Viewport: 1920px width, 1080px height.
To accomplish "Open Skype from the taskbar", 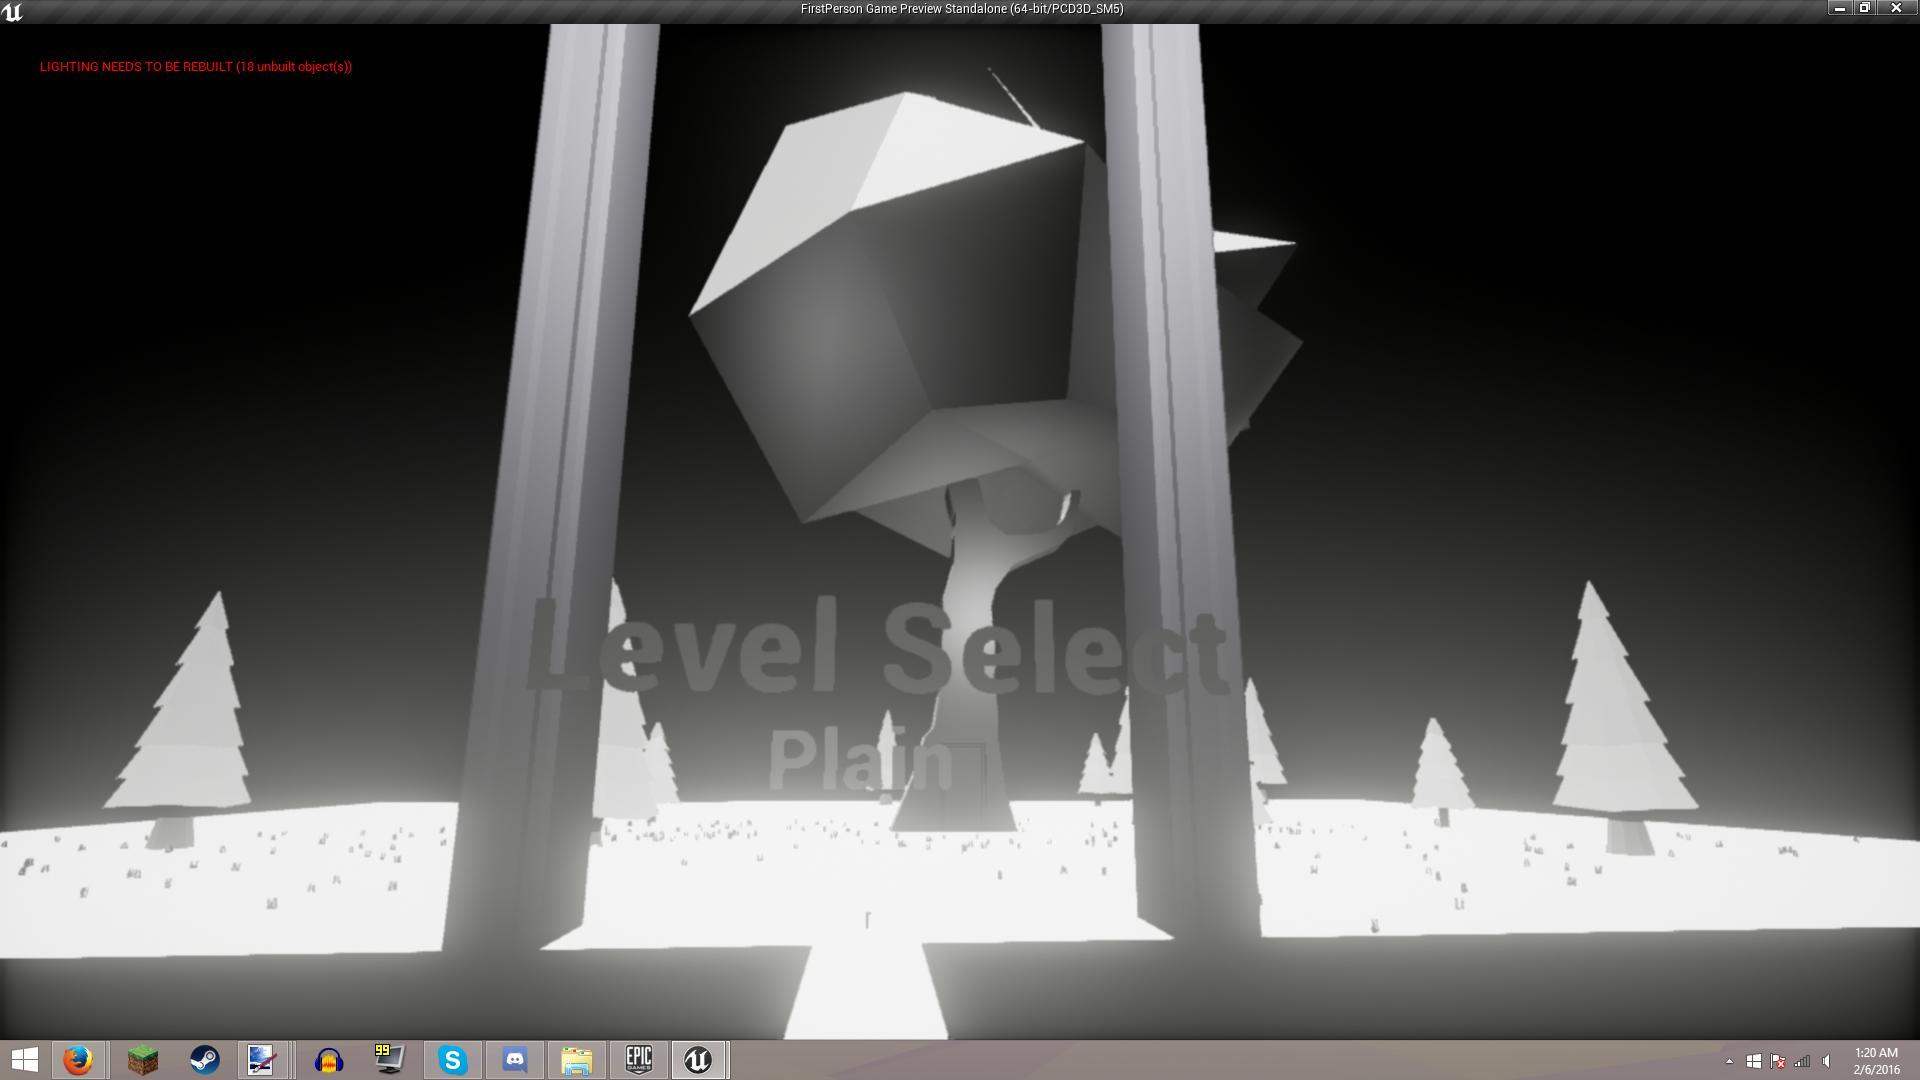I will [x=450, y=1059].
